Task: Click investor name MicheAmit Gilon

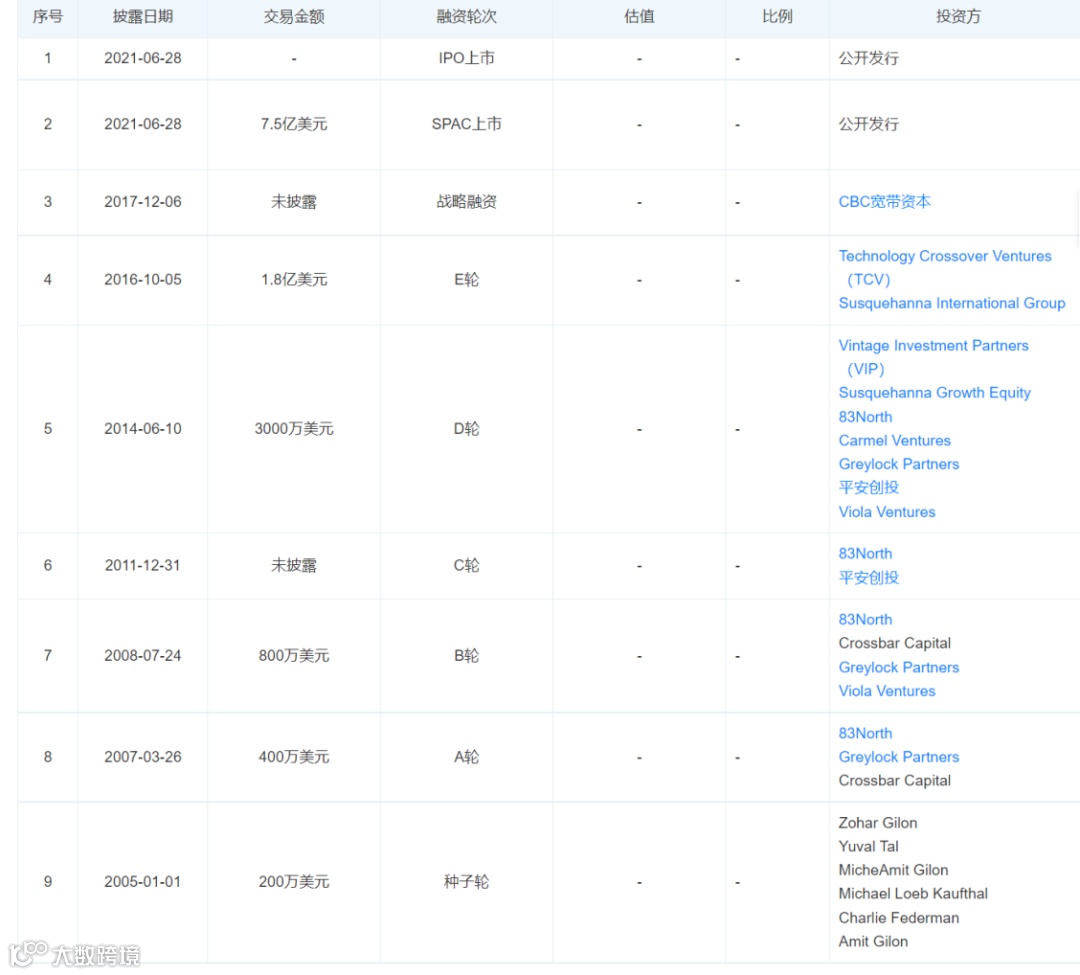Action: pyautogui.click(x=893, y=871)
